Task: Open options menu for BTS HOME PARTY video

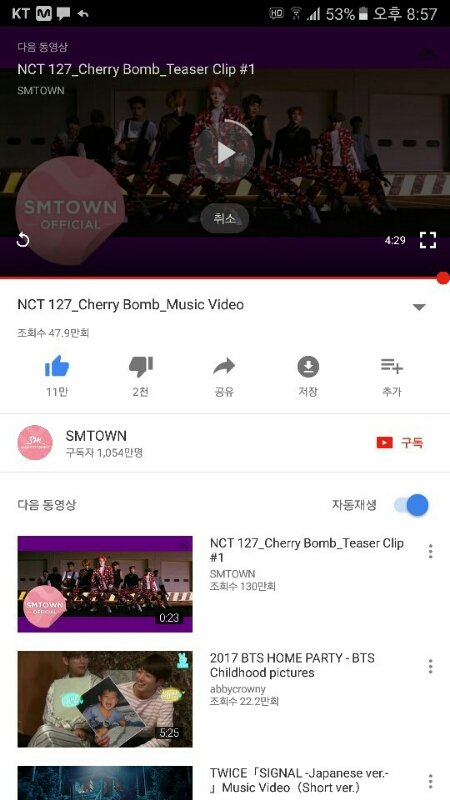Action: point(431,666)
